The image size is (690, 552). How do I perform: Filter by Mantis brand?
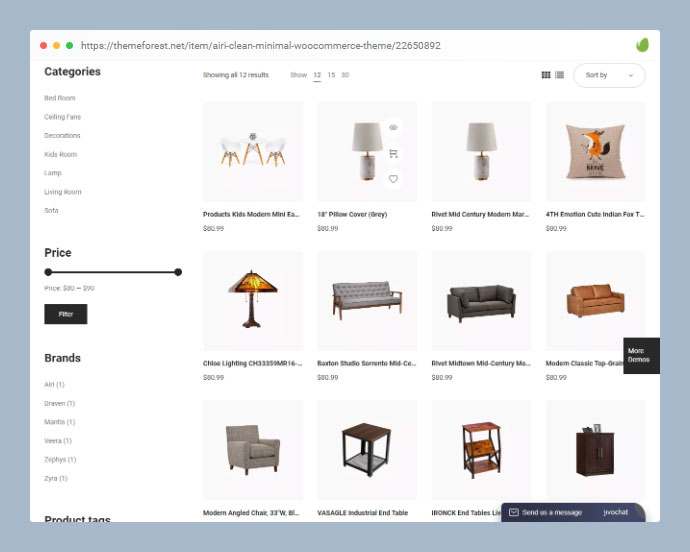(x=59, y=422)
